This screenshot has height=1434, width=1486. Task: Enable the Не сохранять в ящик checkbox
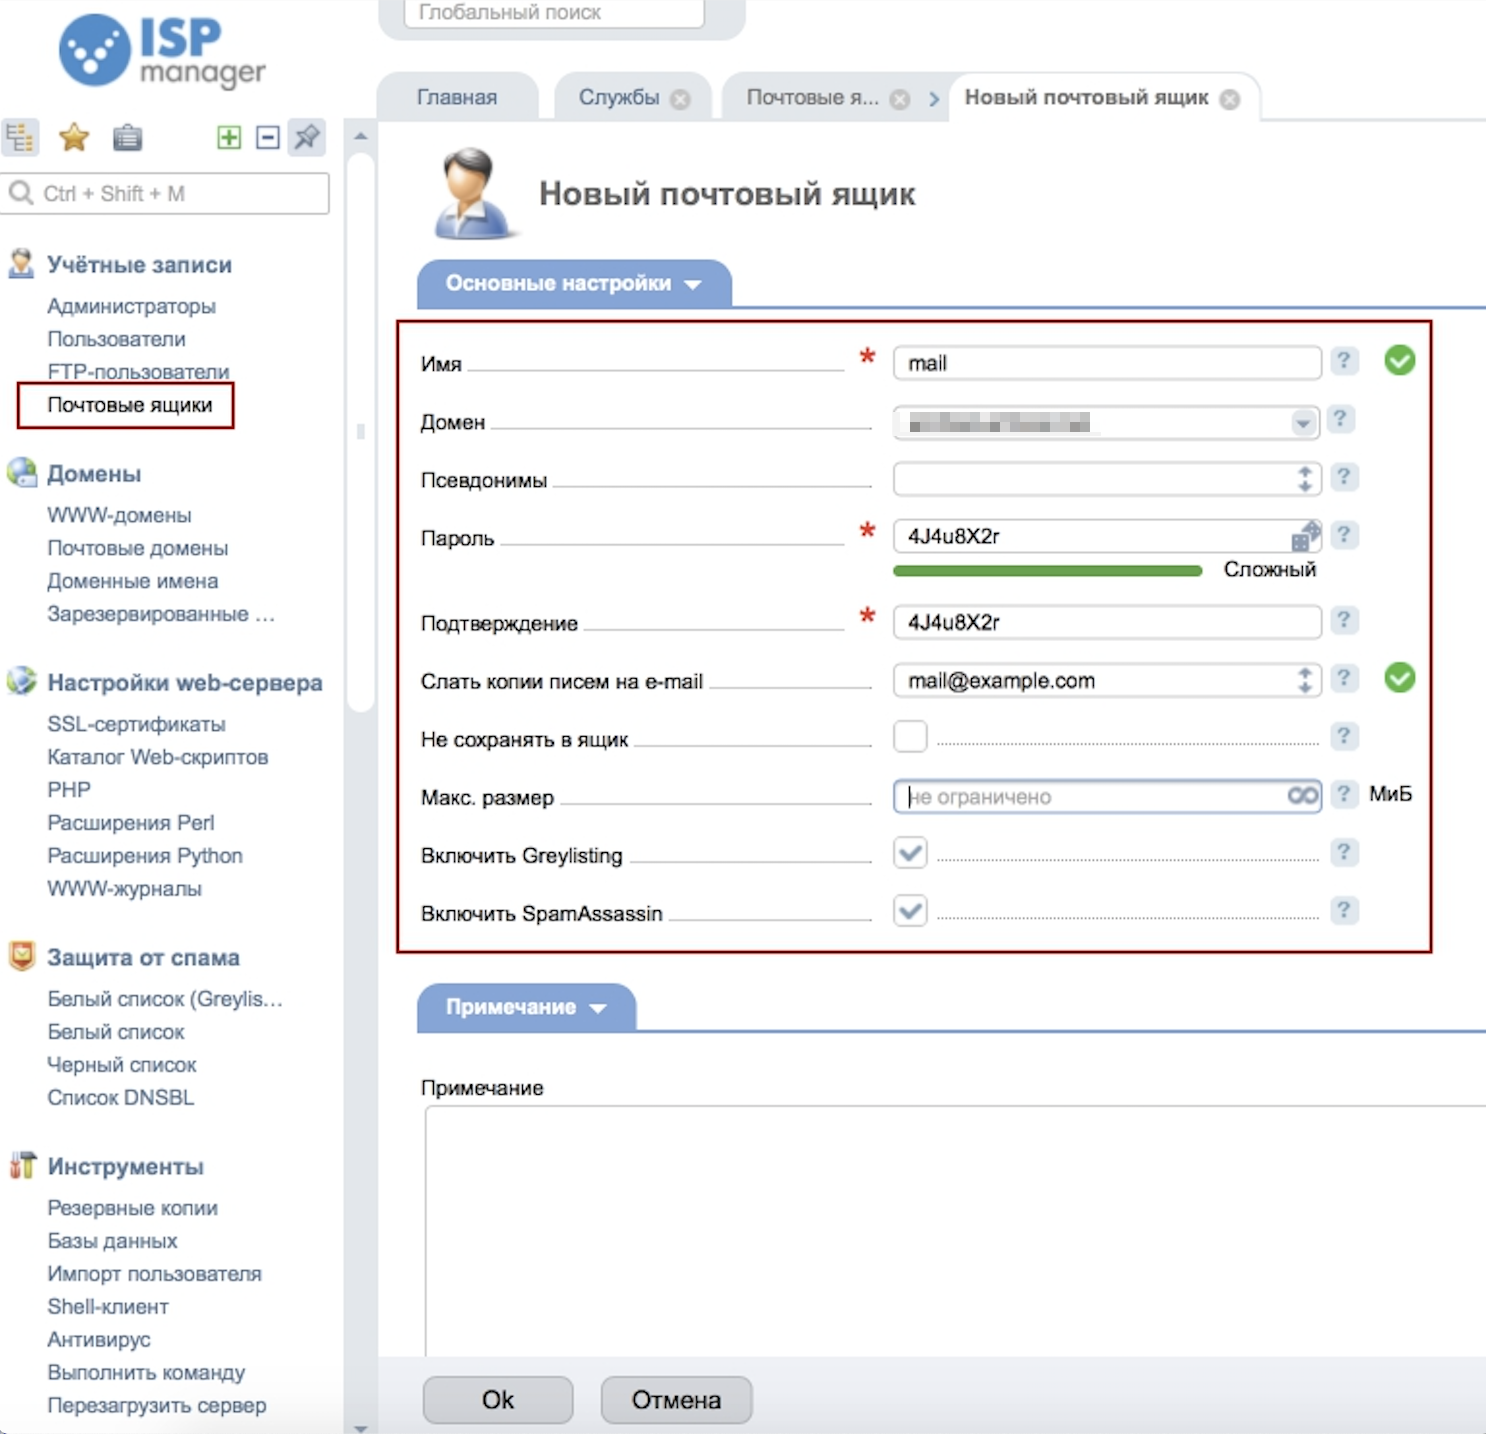pos(910,737)
